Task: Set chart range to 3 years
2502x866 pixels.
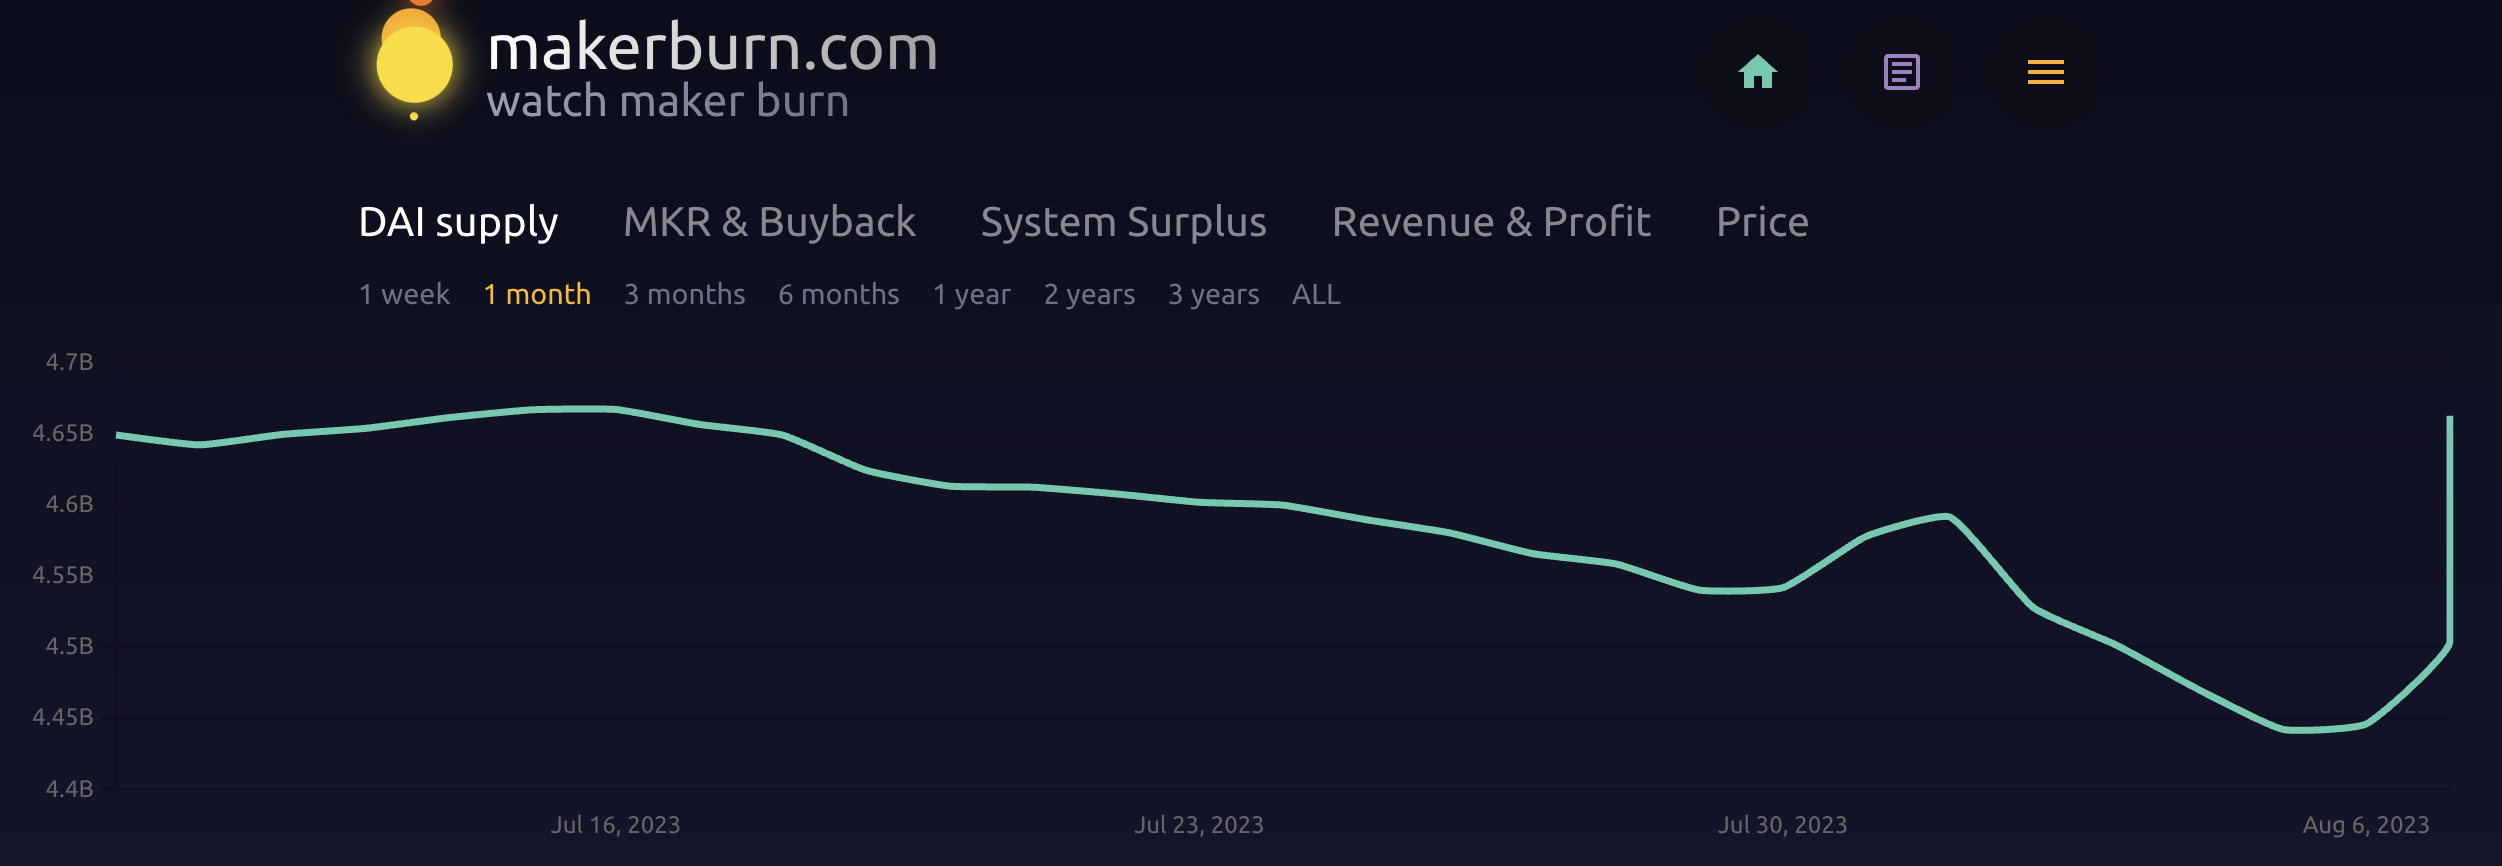Action: pyautogui.click(x=1213, y=294)
